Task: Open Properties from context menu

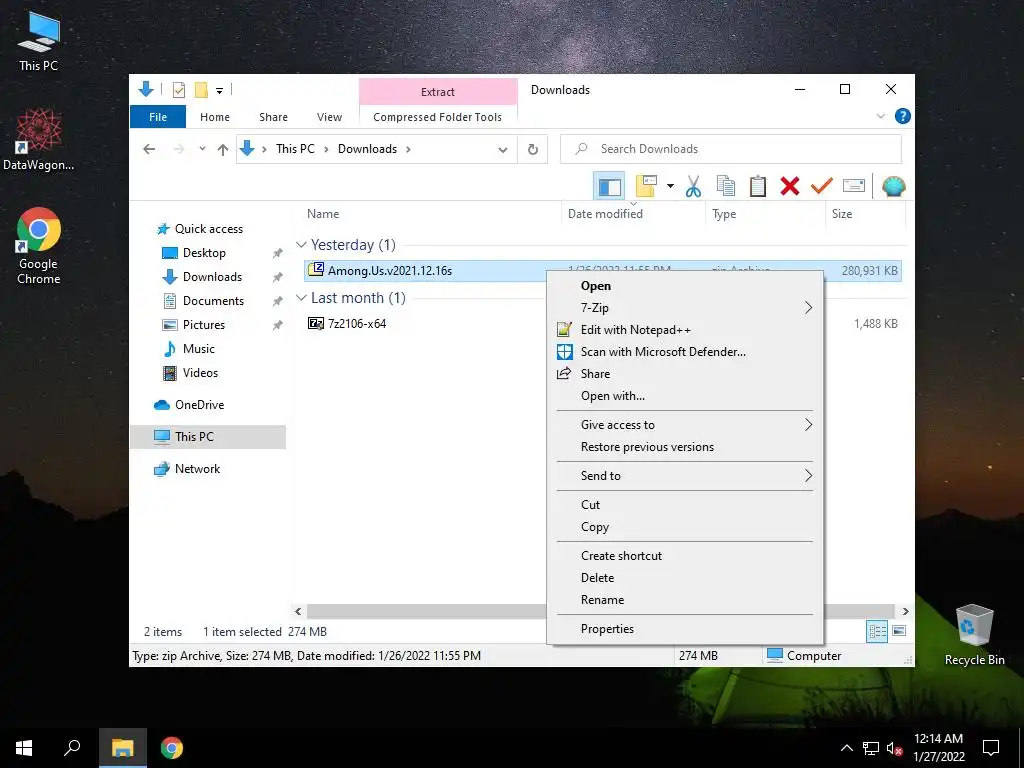Action: click(684, 628)
